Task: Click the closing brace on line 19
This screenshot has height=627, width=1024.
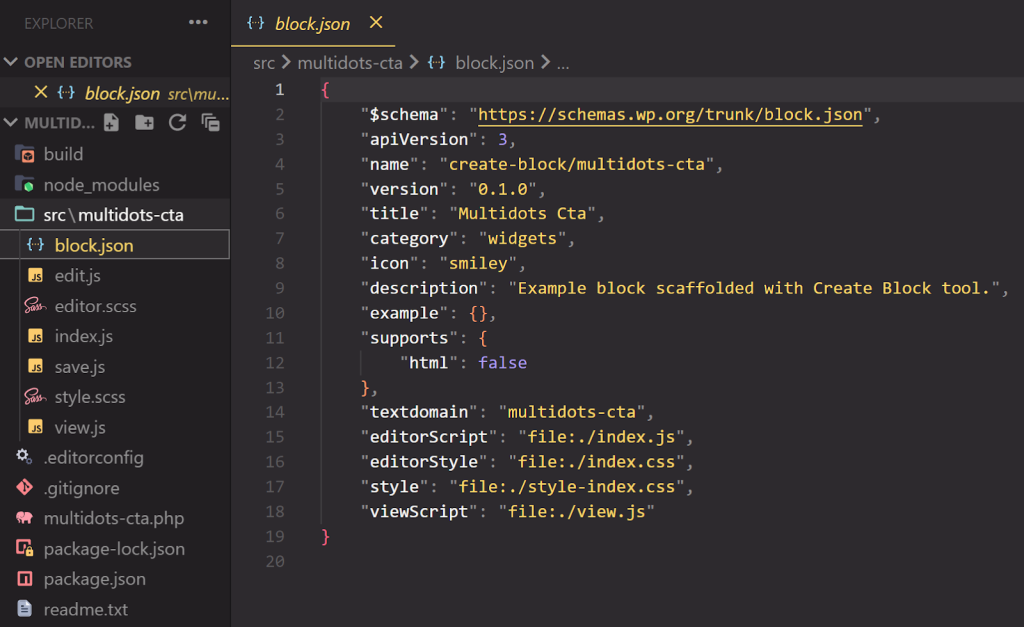Action: click(325, 537)
